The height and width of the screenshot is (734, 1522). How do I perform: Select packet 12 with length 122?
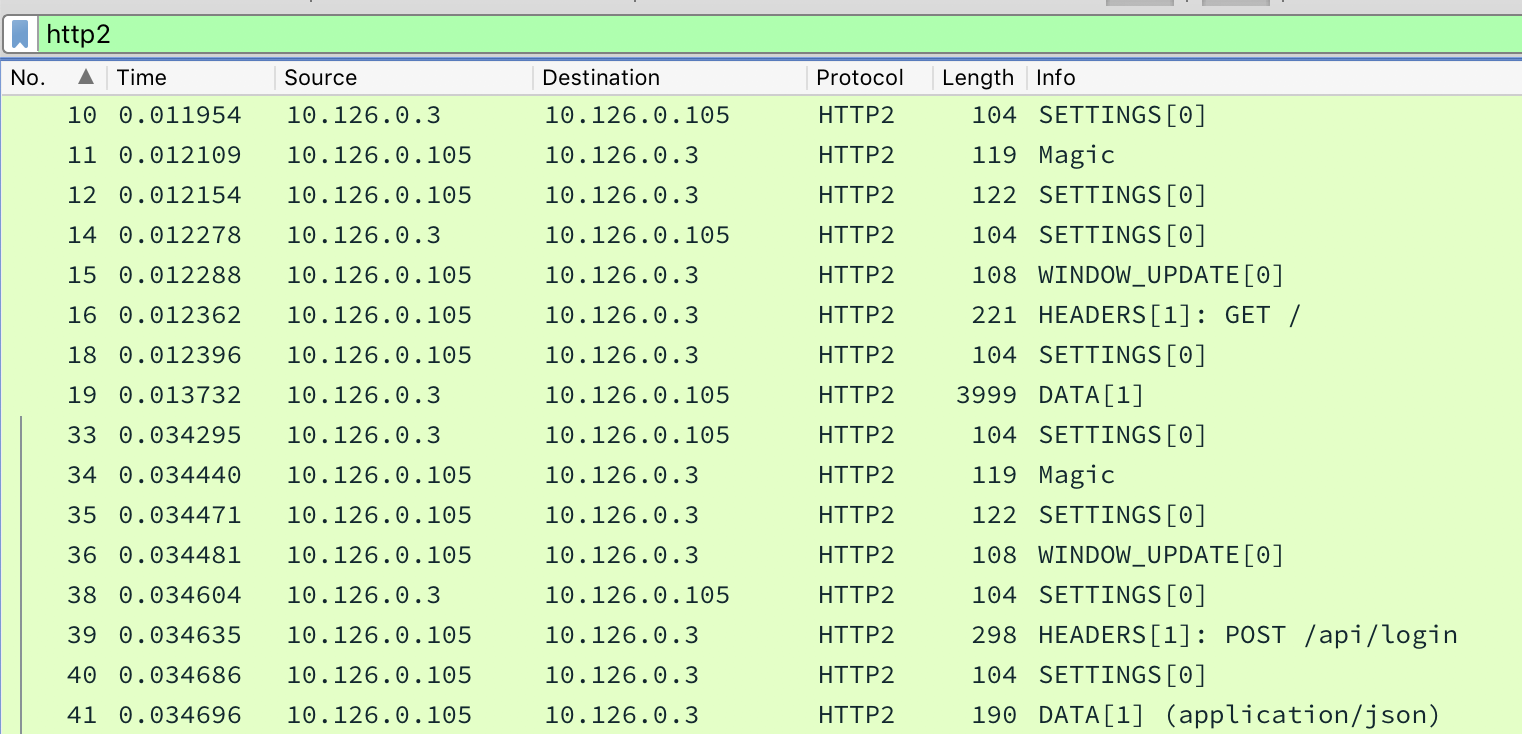pos(761,195)
